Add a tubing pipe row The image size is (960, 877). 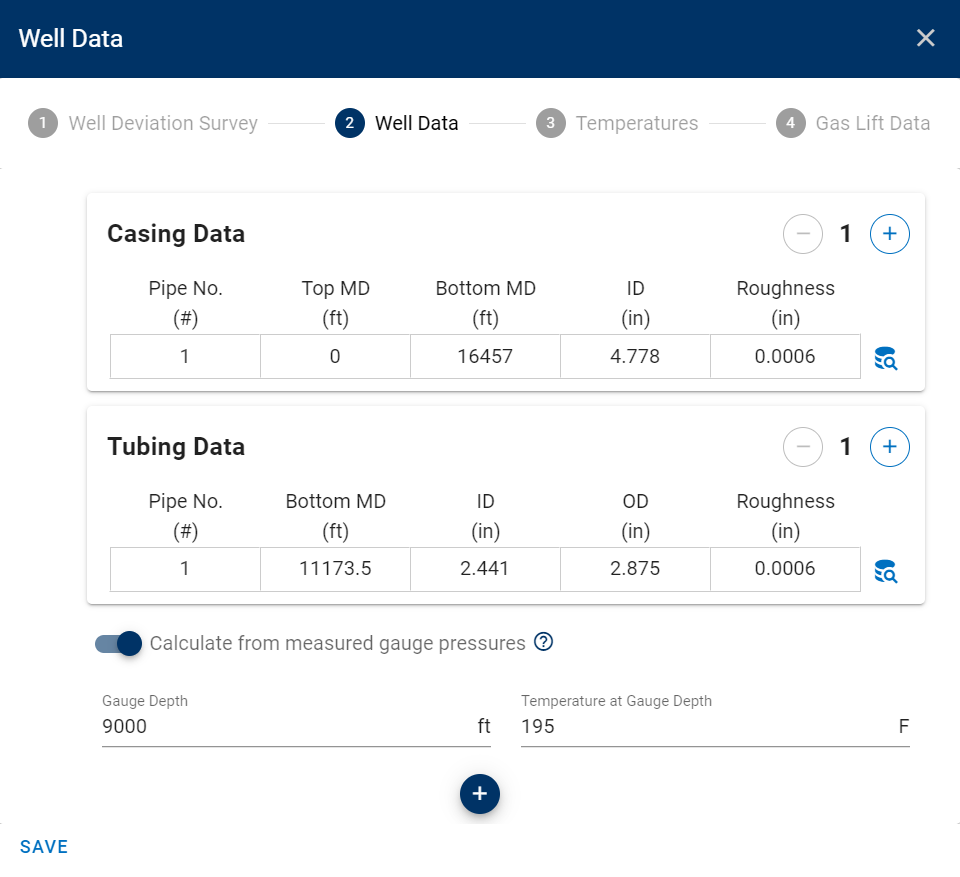click(889, 446)
